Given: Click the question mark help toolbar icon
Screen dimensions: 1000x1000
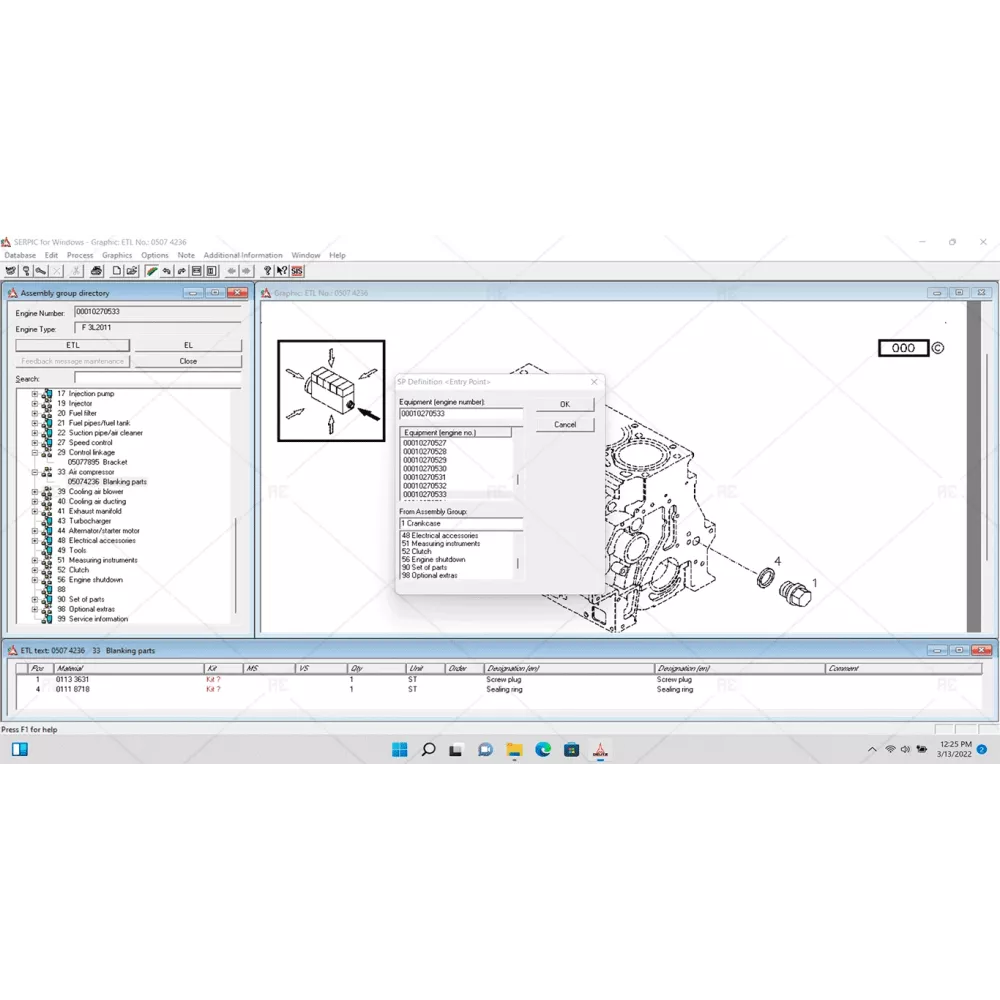Looking at the screenshot, I should click(267, 271).
